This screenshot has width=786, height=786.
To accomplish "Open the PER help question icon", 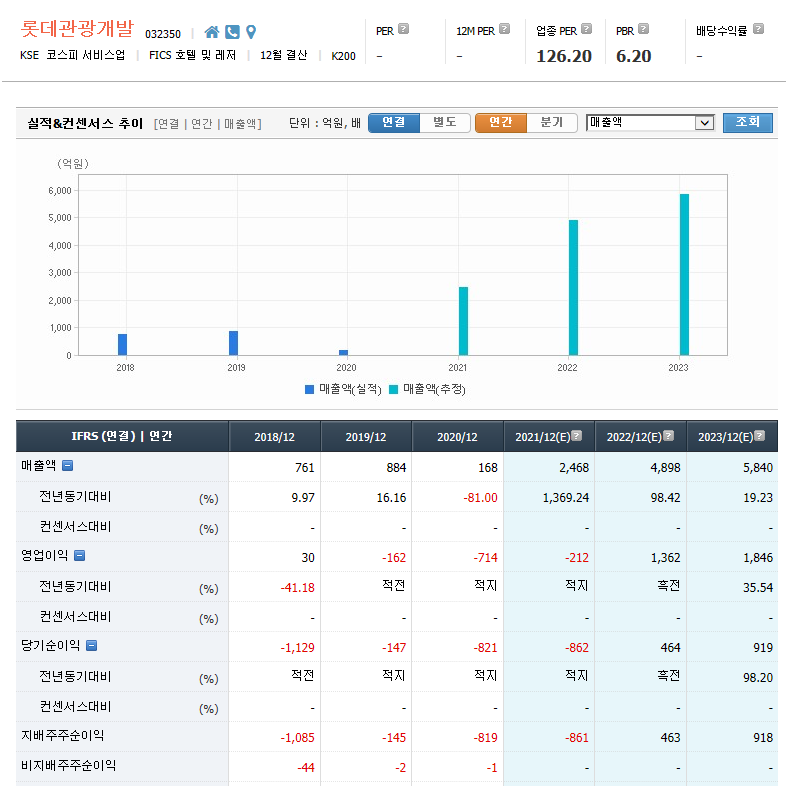I will [x=404, y=29].
